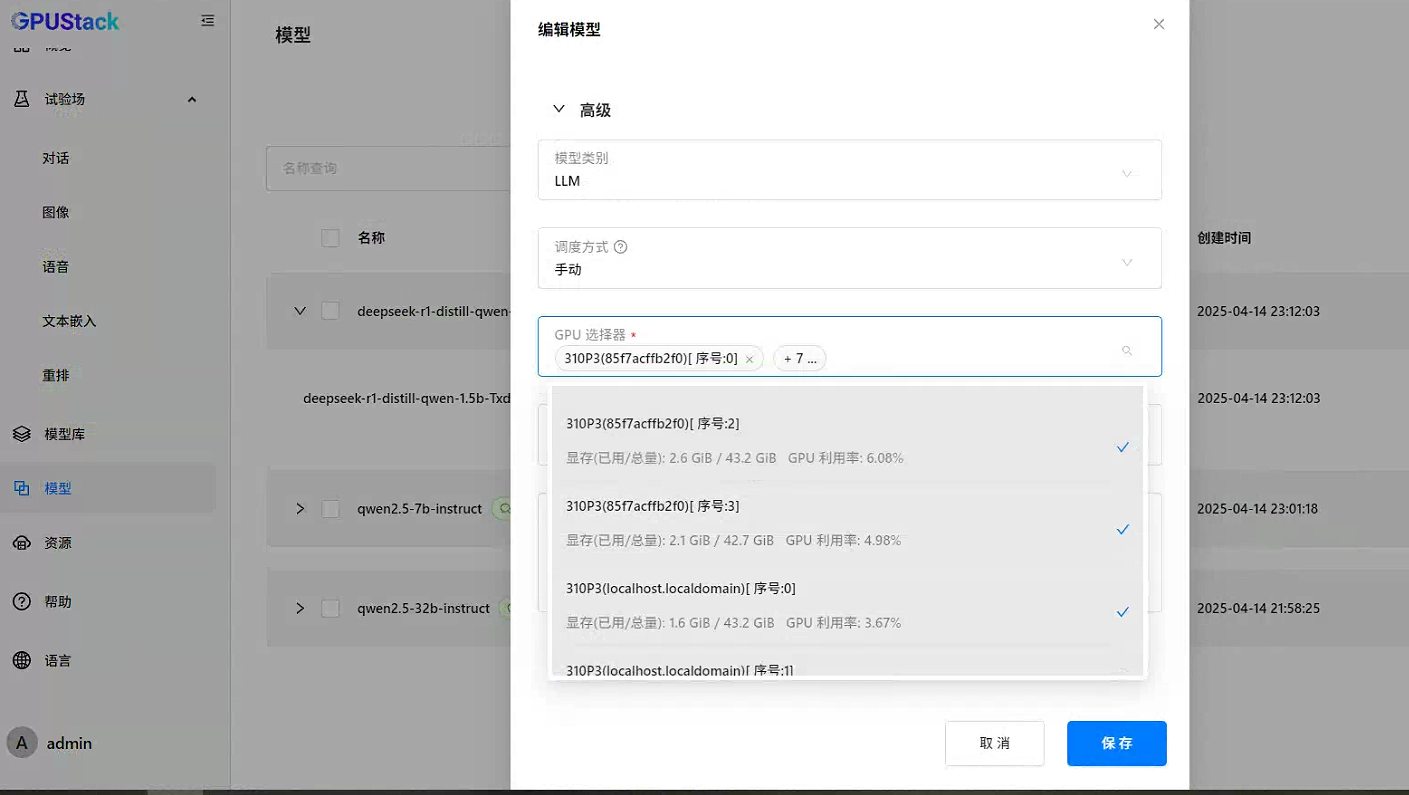Viewport: 1409px width, 795px height.
Task: Click the search icon in GPU 选择器
Action: [x=1127, y=351]
